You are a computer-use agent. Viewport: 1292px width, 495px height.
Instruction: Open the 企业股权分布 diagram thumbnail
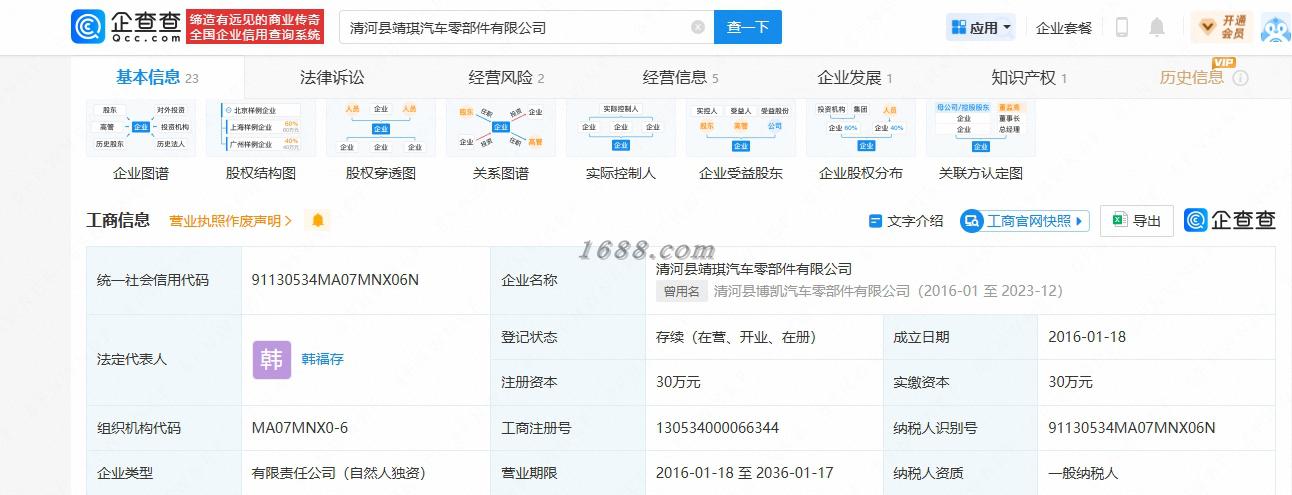pos(860,128)
